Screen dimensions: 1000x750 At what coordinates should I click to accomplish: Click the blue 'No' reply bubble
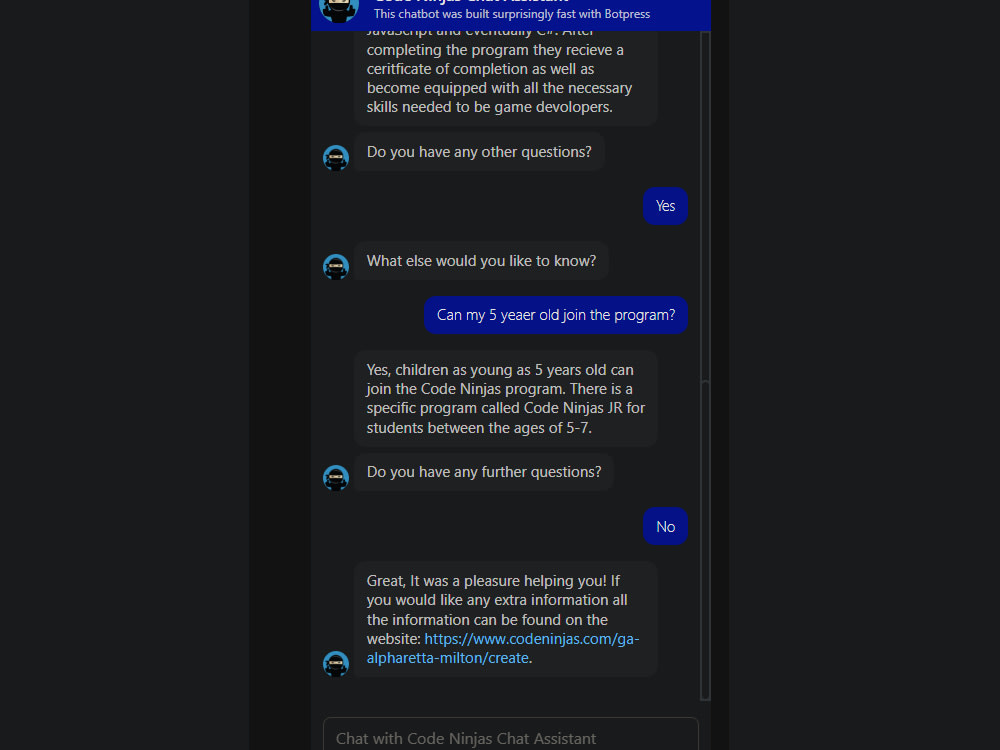665,526
